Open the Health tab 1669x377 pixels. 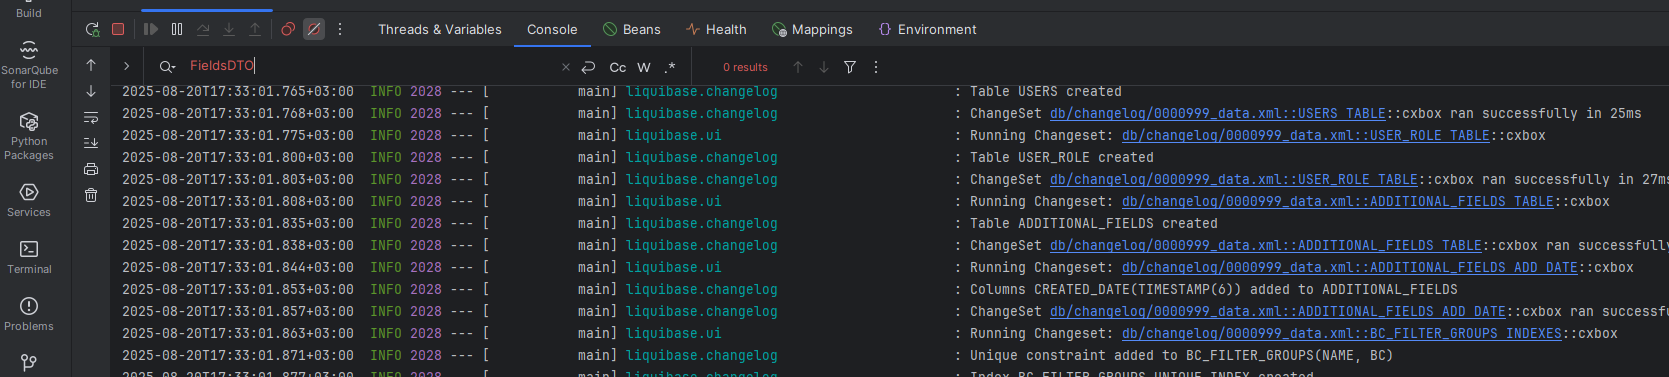[716, 29]
